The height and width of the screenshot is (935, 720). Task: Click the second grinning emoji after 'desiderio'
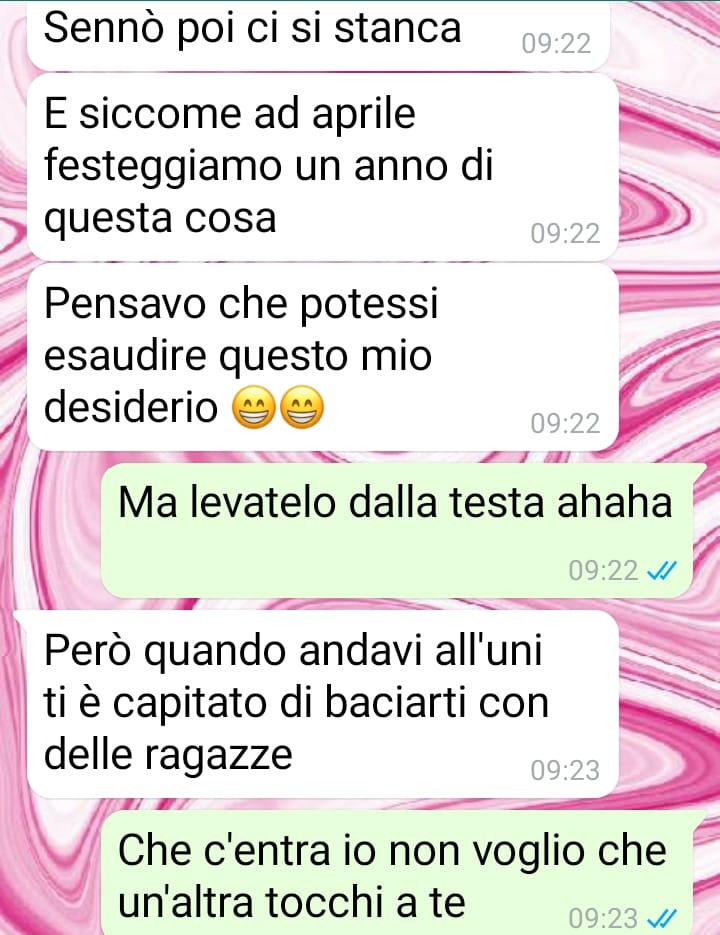tap(302, 408)
